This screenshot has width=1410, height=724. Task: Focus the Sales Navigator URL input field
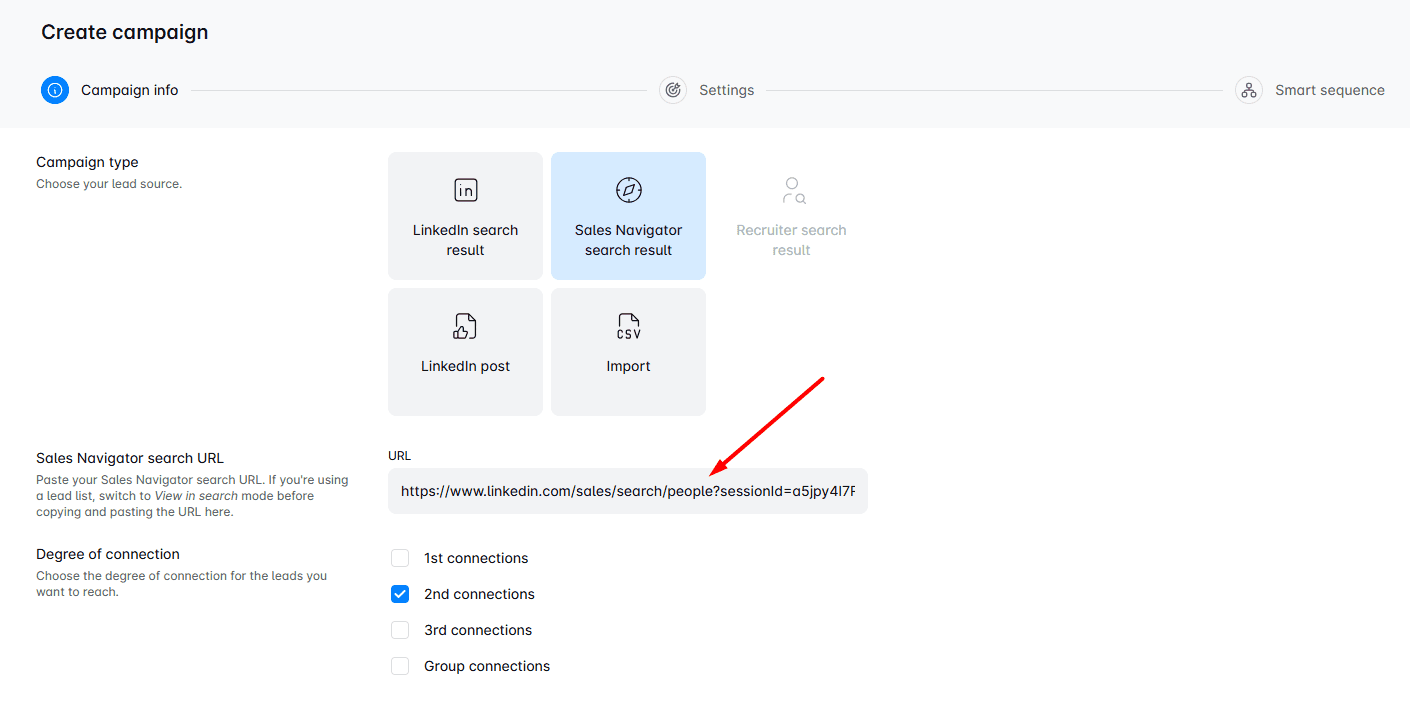pos(628,491)
